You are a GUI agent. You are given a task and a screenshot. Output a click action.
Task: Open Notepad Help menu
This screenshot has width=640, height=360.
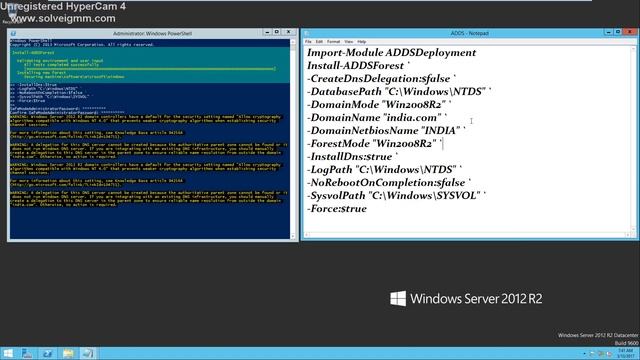(362, 42)
